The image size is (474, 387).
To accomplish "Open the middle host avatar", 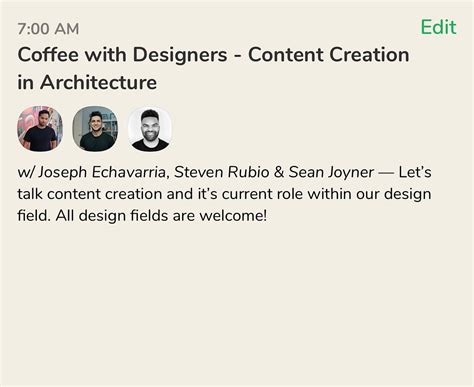I will [x=95, y=129].
